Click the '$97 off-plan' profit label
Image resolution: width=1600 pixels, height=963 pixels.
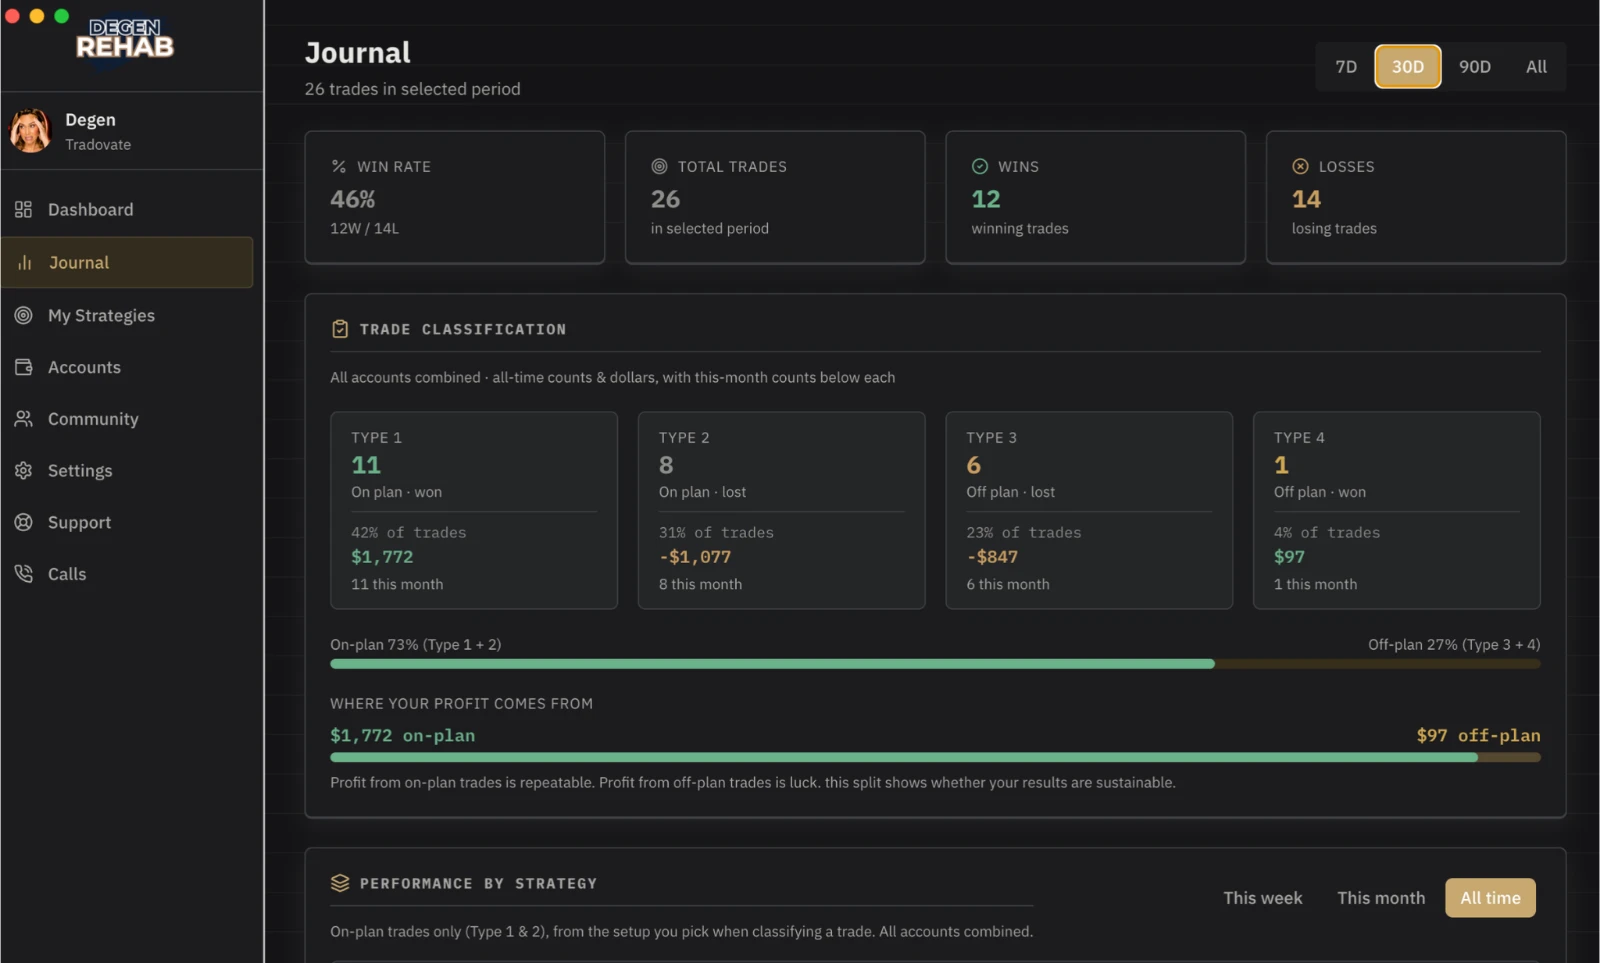click(x=1478, y=735)
